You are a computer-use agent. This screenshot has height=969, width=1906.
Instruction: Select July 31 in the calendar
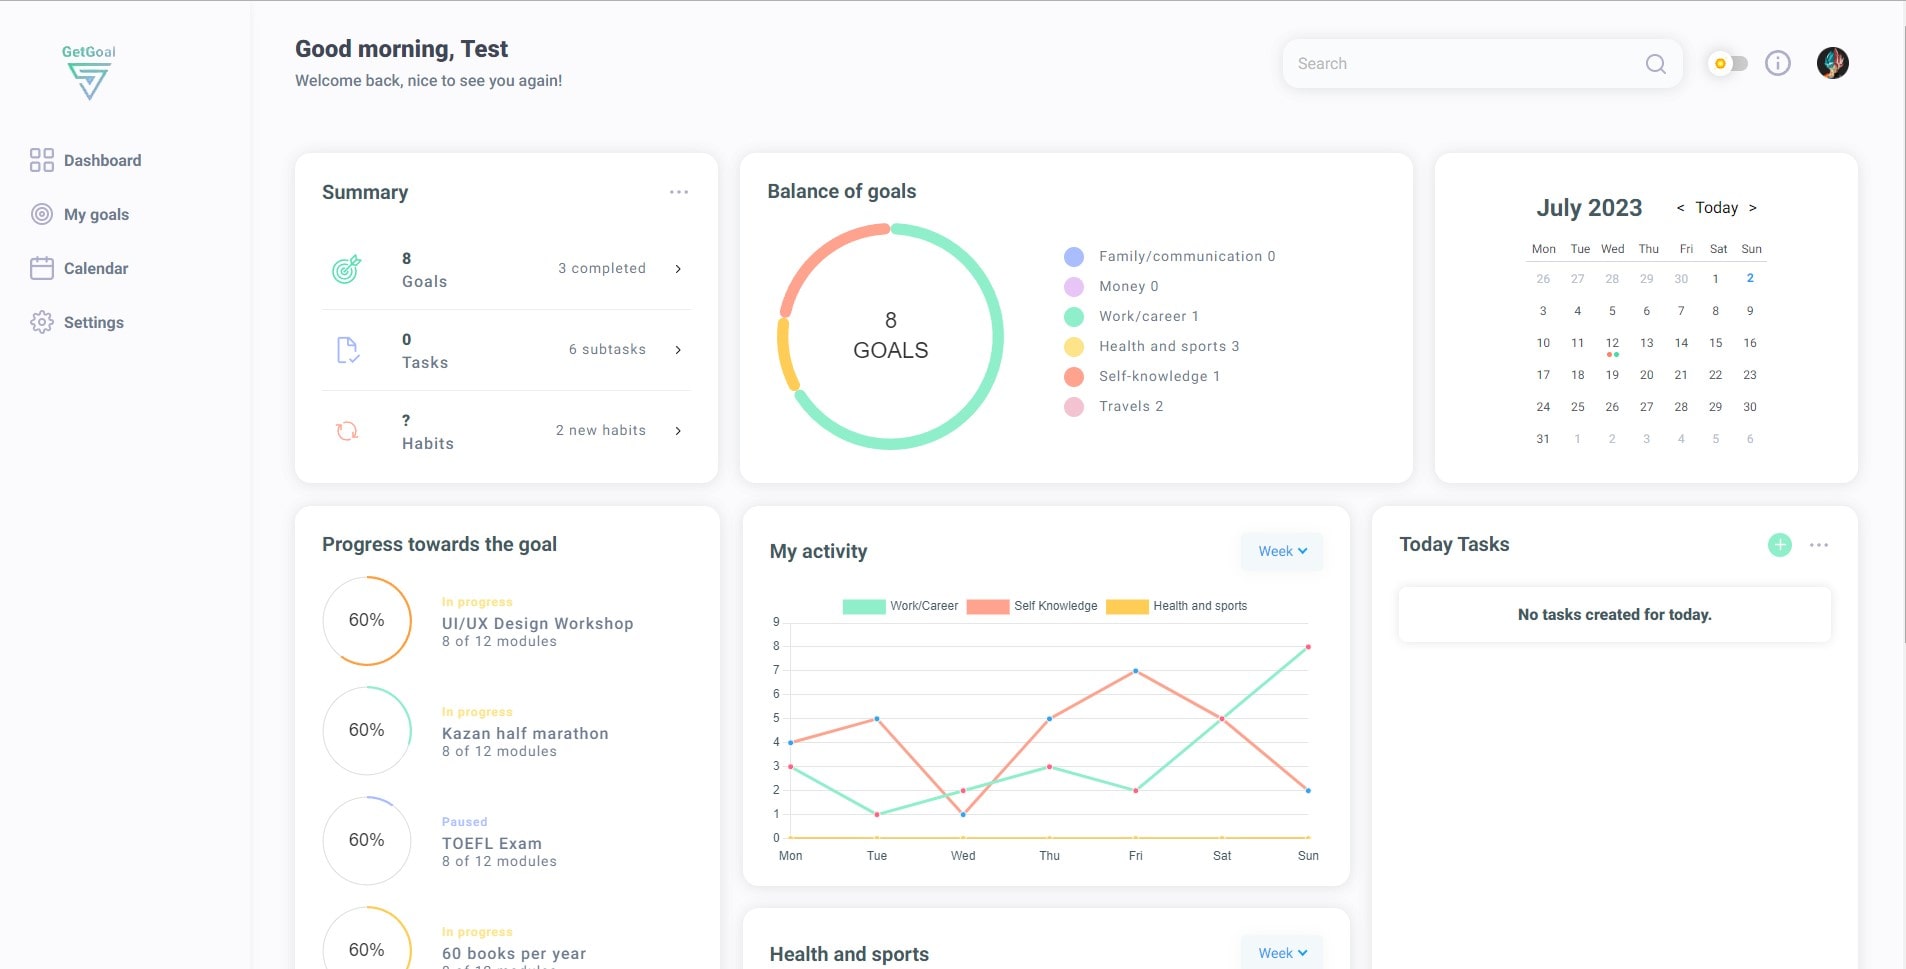(1543, 439)
